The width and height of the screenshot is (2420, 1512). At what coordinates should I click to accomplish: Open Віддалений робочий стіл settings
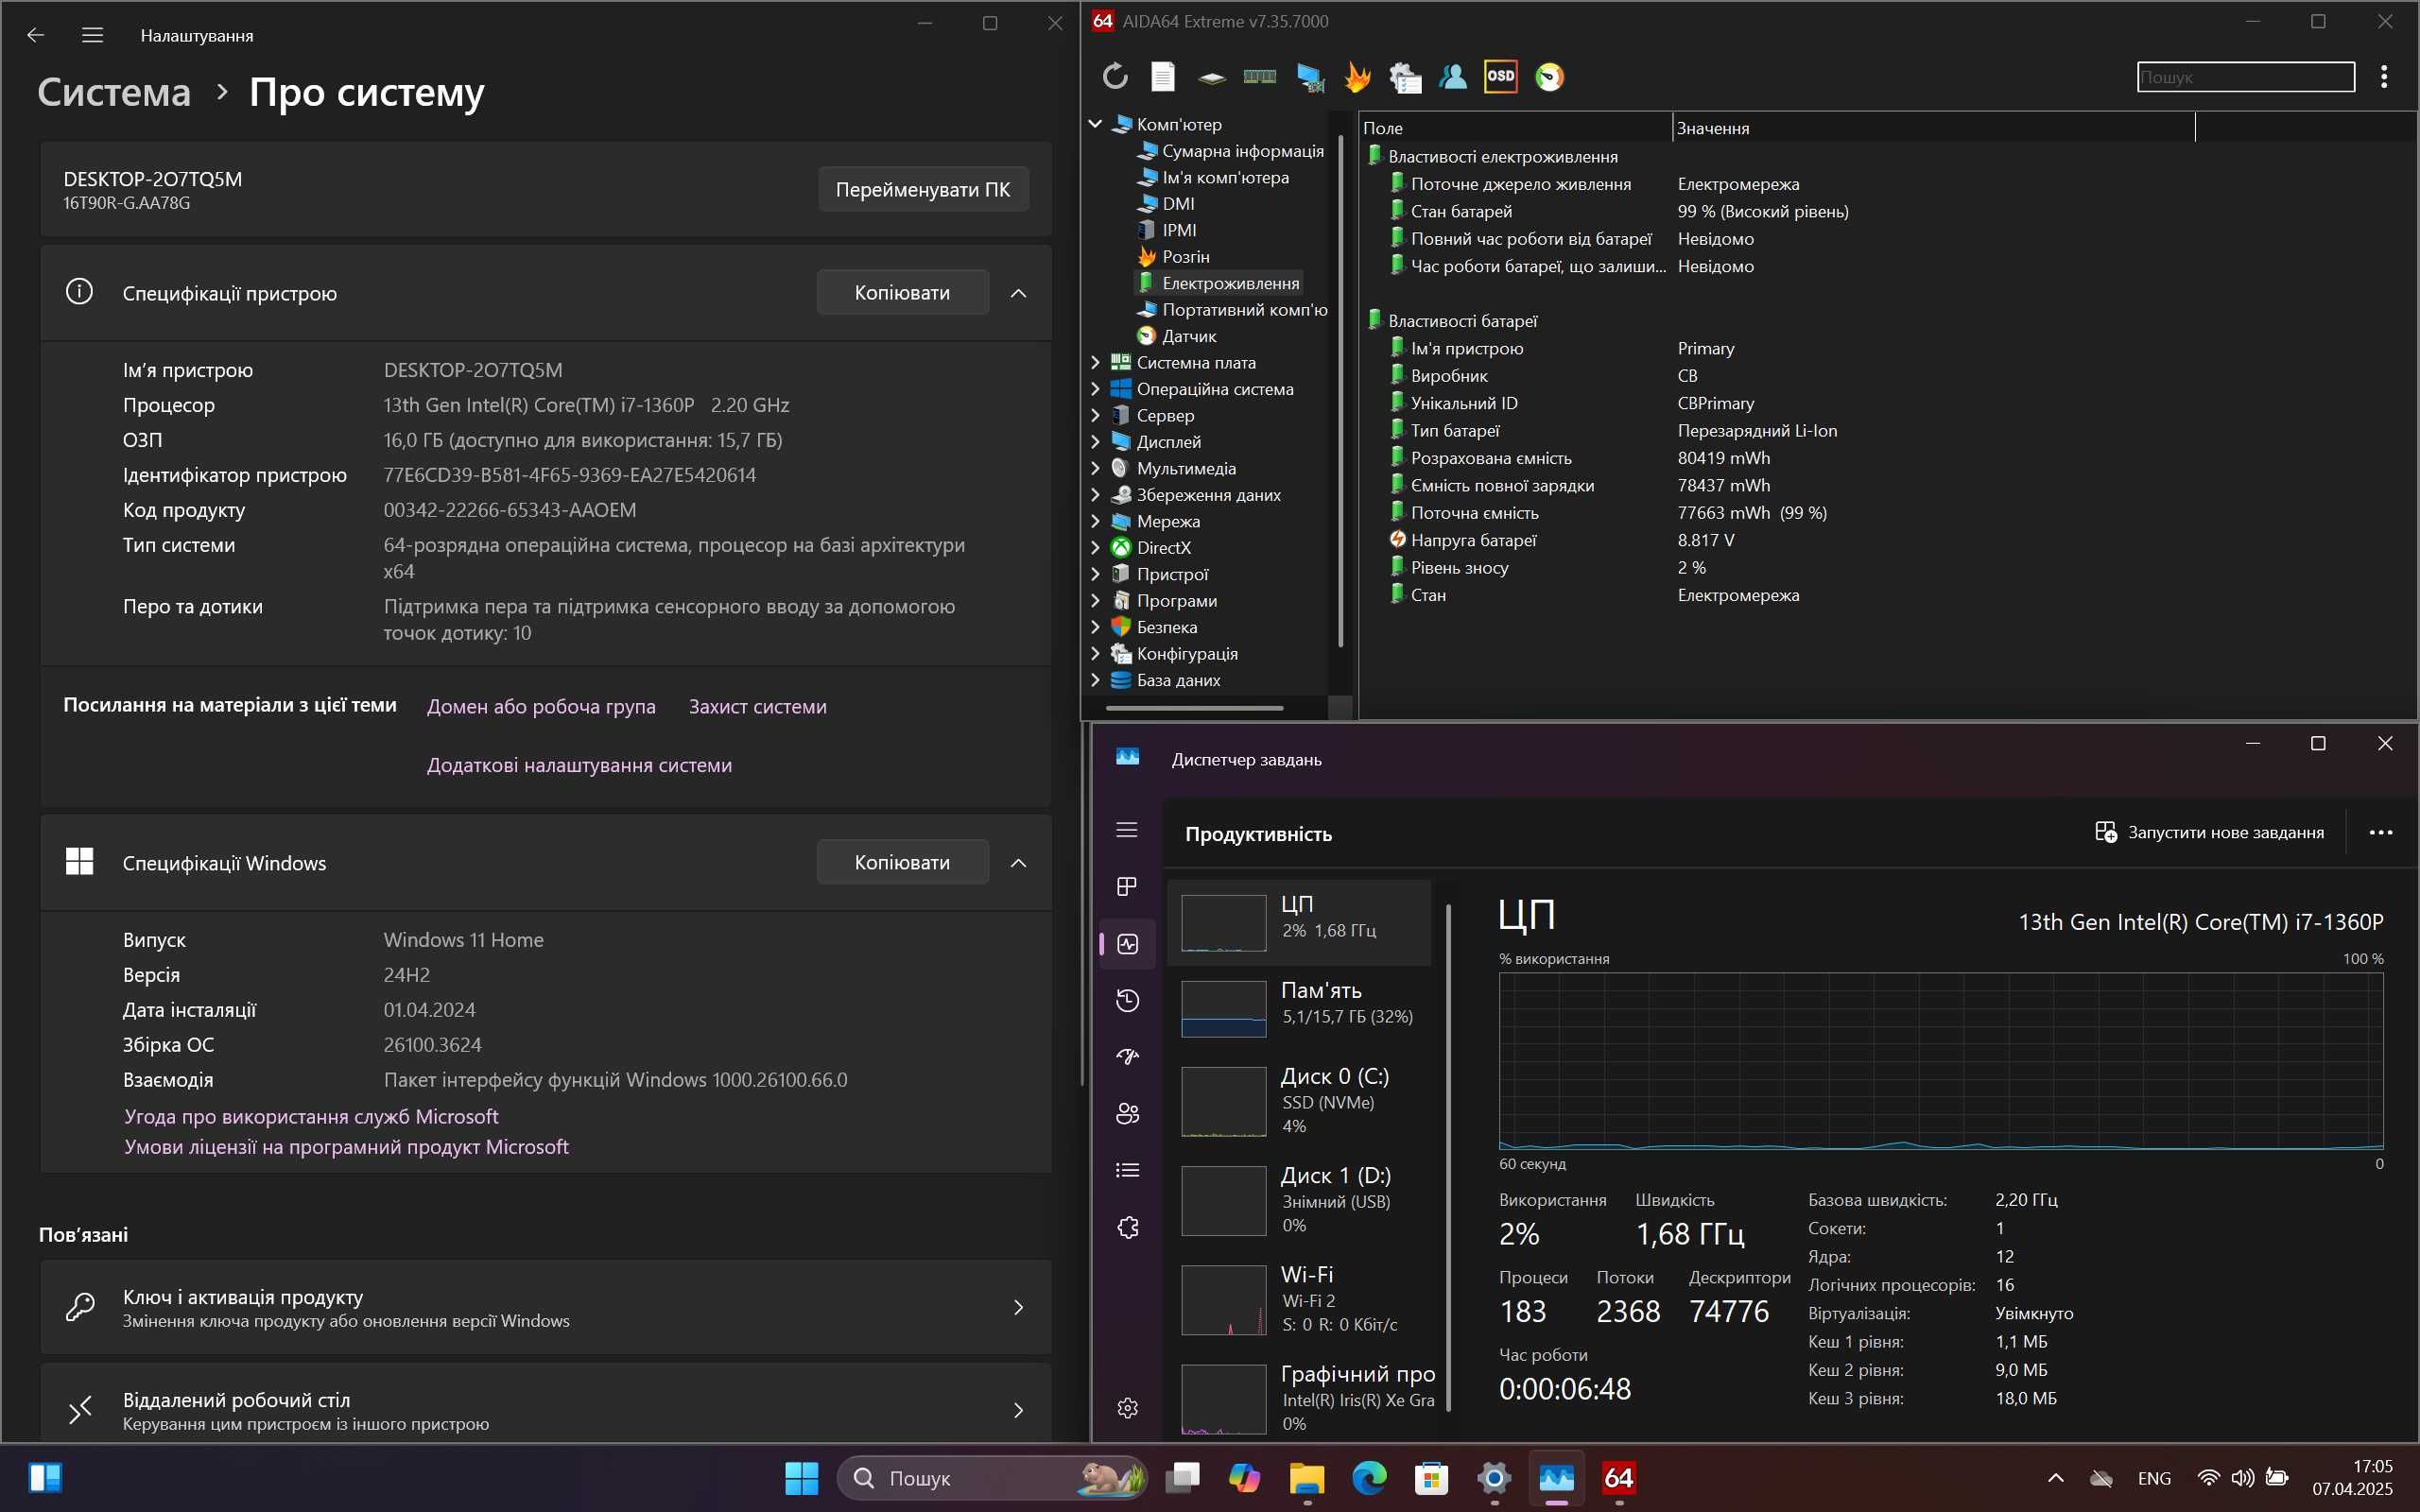point(546,1404)
